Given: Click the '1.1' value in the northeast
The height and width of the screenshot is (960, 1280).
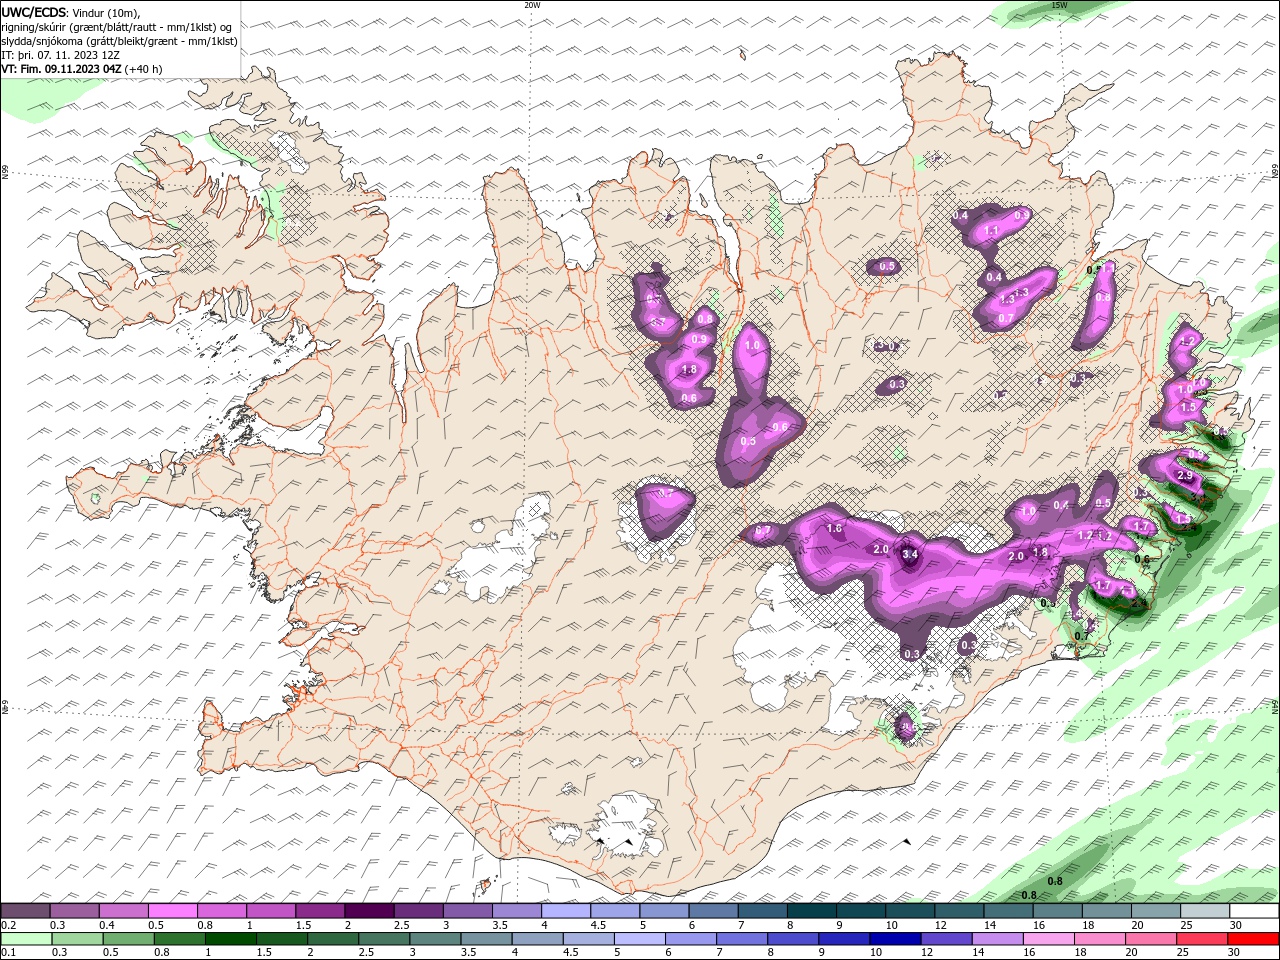Looking at the screenshot, I should click(992, 230).
